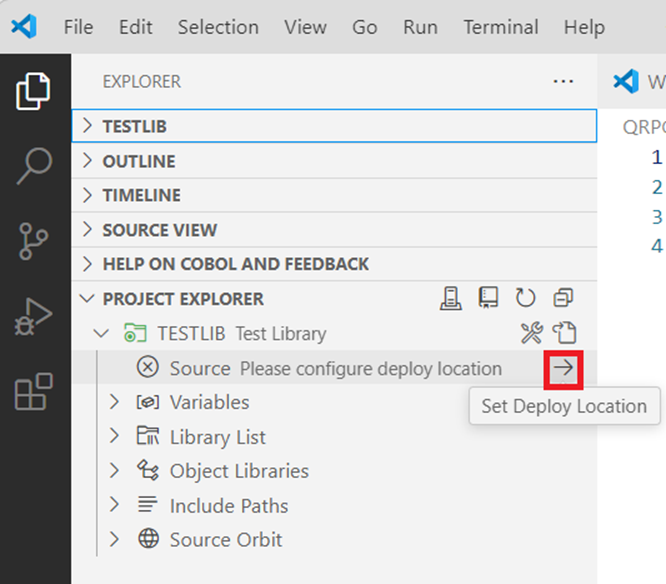
Task: Open the Search view icon
Action: coord(34,166)
